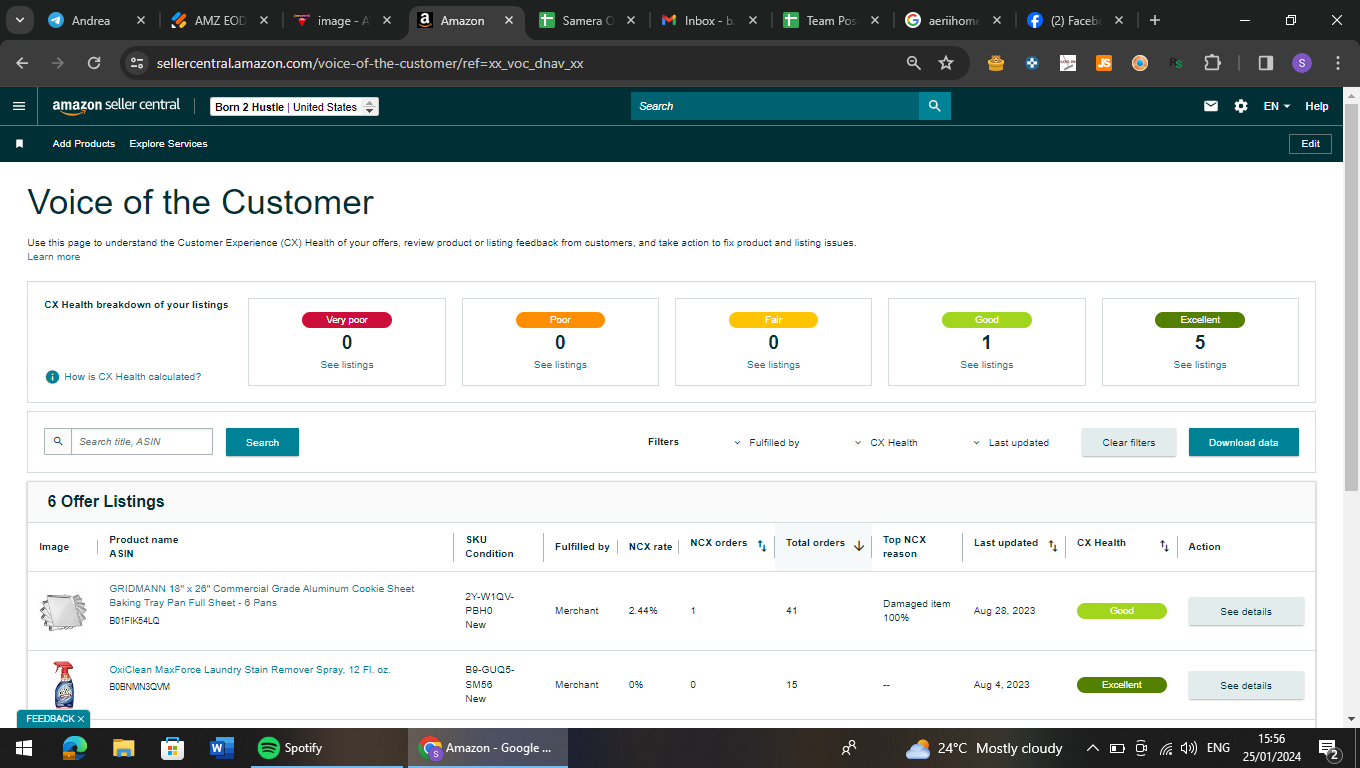Expand the Last updated filter
Image resolution: width=1360 pixels, height=768 pixels.
(1011, 442)
